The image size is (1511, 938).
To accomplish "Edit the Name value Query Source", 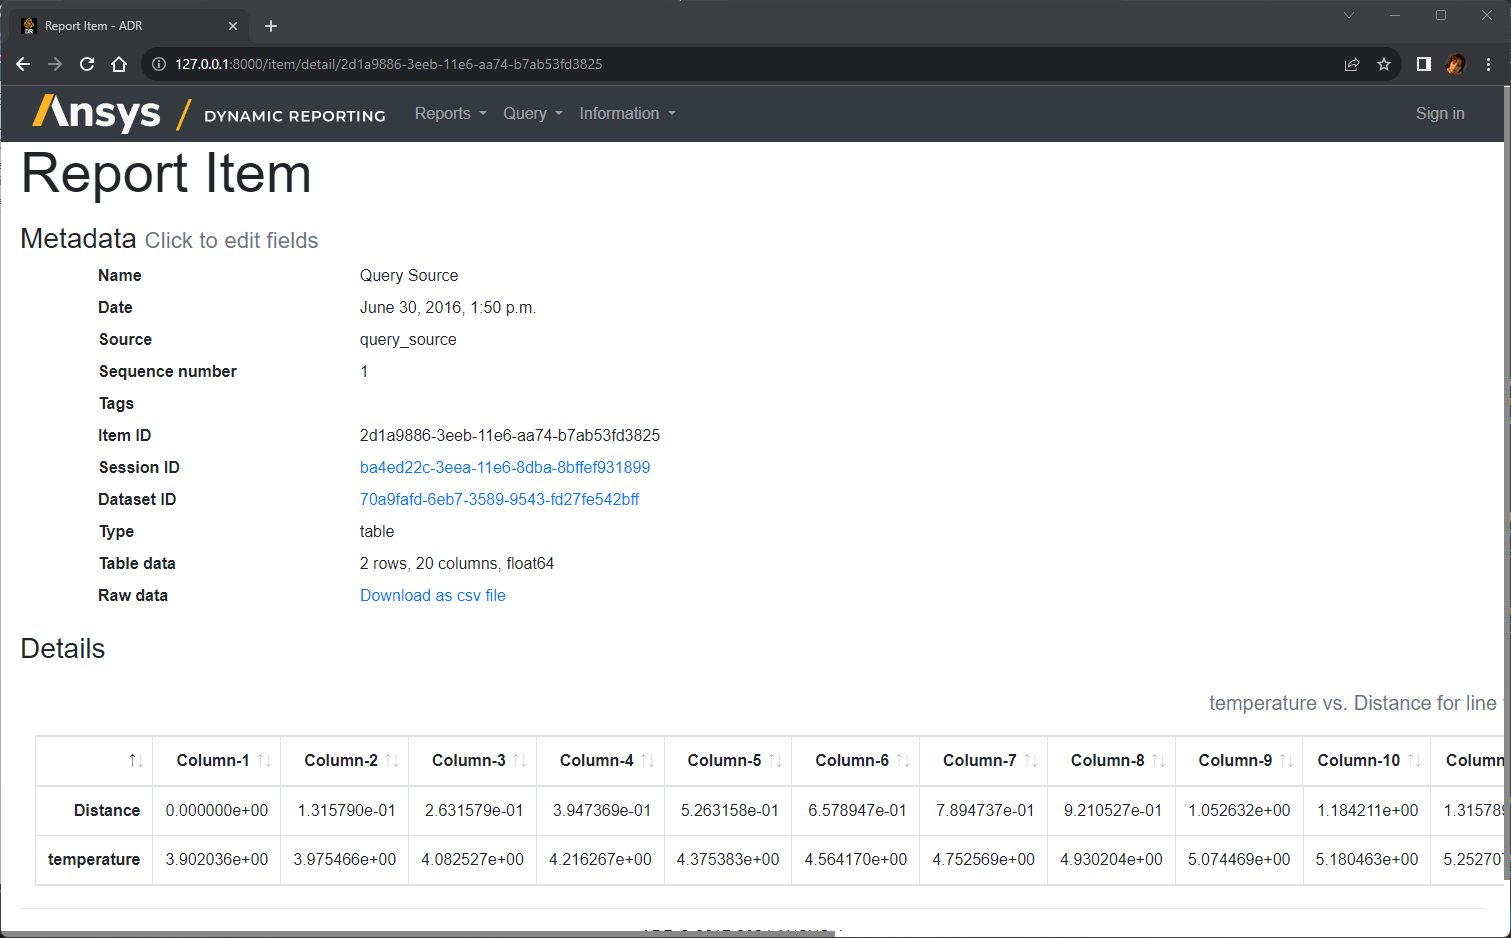I will pyautogui.click(x=409, y=275).
